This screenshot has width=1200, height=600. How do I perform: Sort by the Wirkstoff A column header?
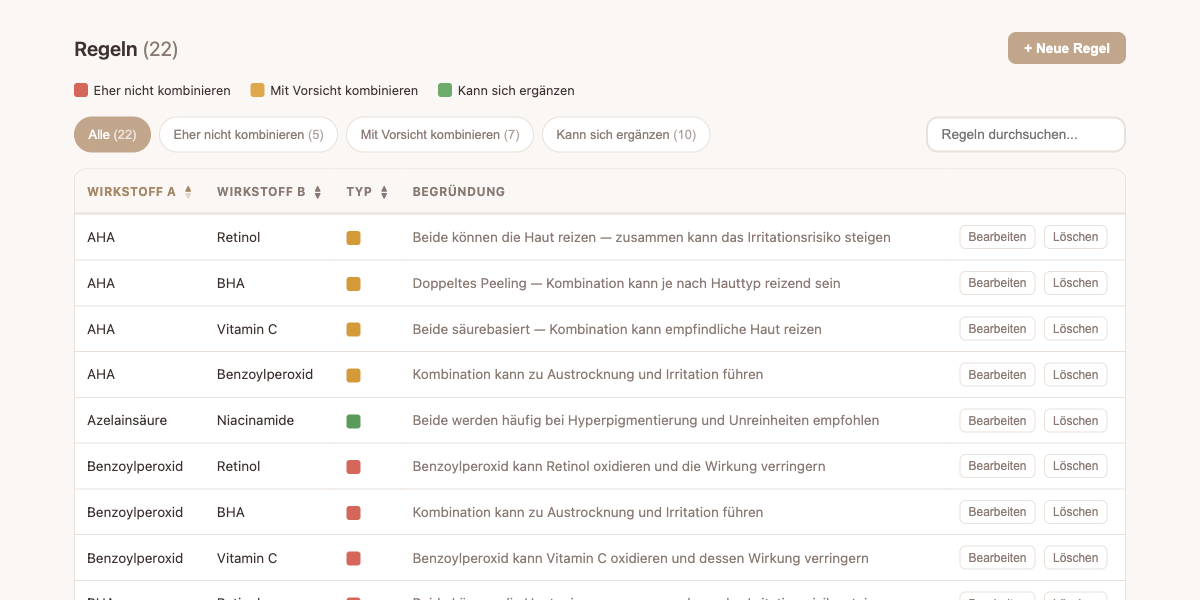(x=139, y=191)
